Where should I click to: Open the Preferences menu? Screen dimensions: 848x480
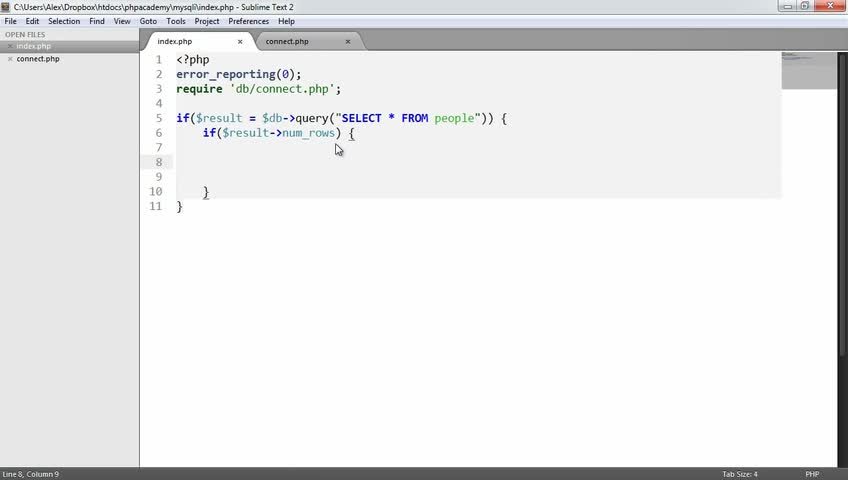point(248,21)
